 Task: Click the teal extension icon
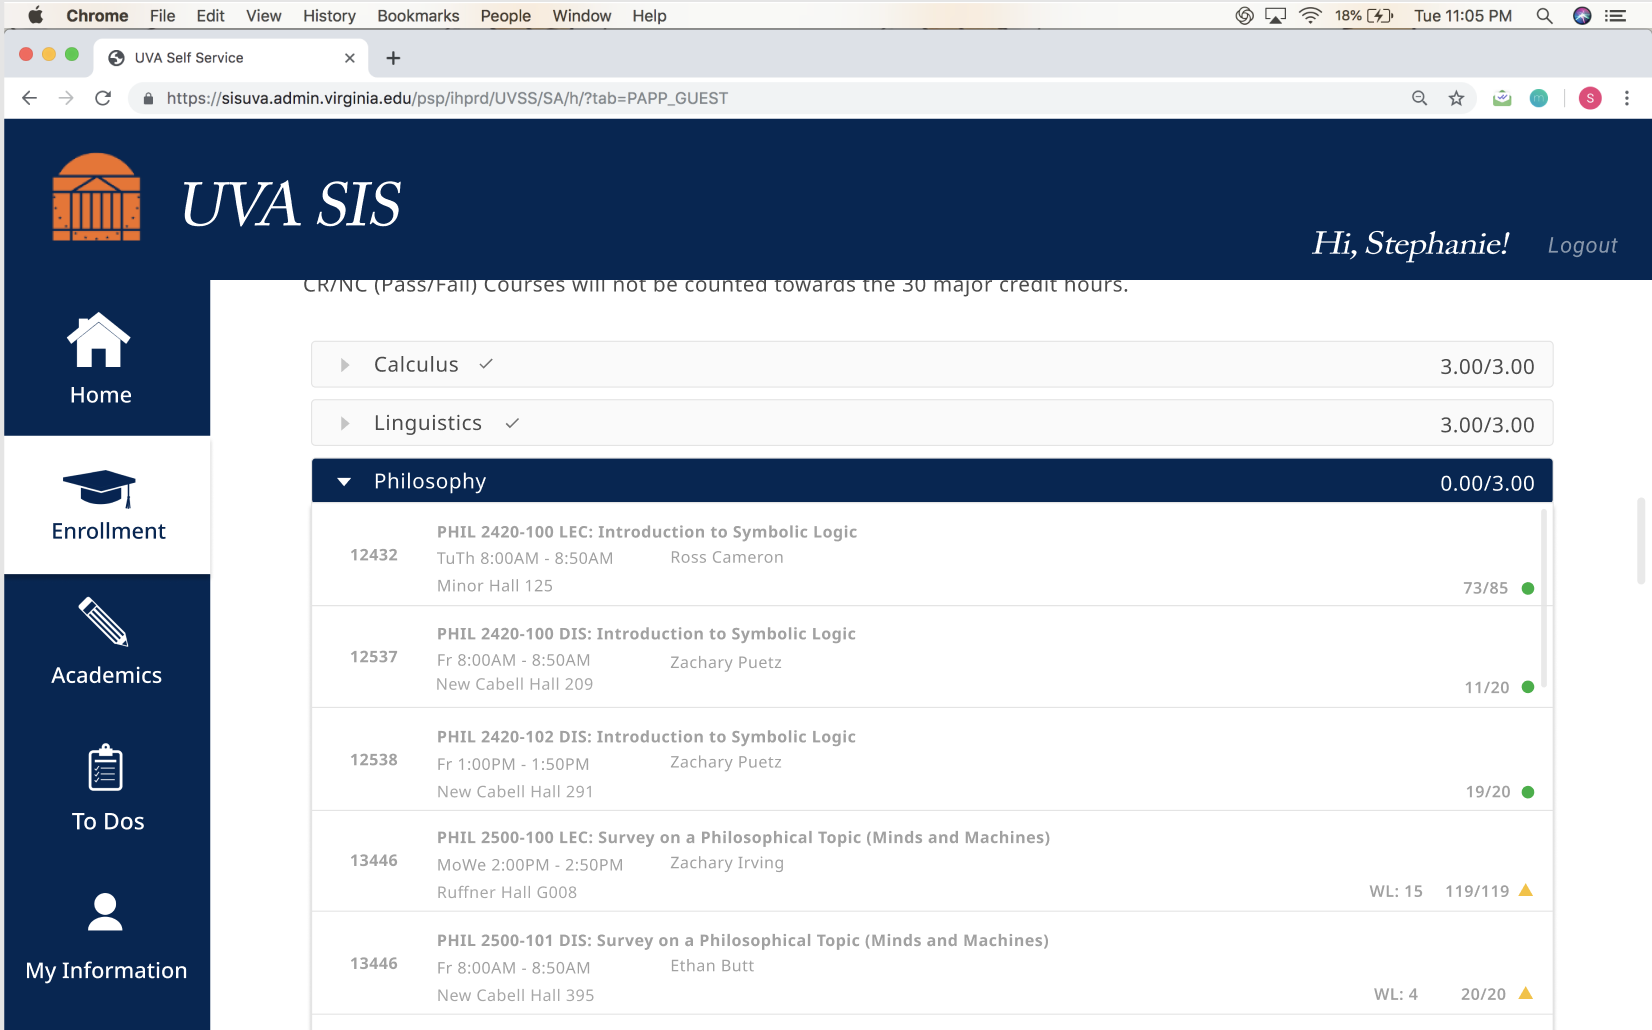(x=1539, y=98)
